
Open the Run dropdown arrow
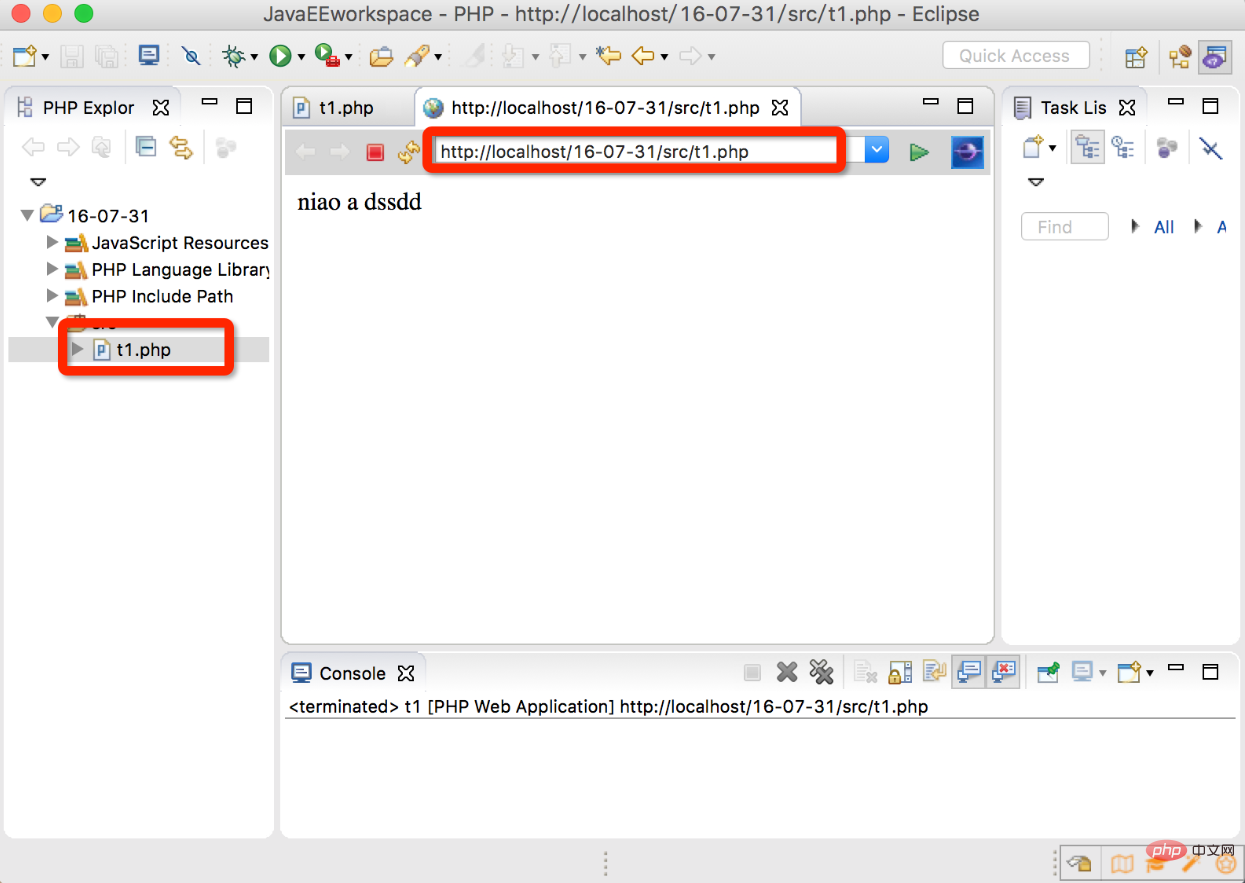(x=300, y=58)
